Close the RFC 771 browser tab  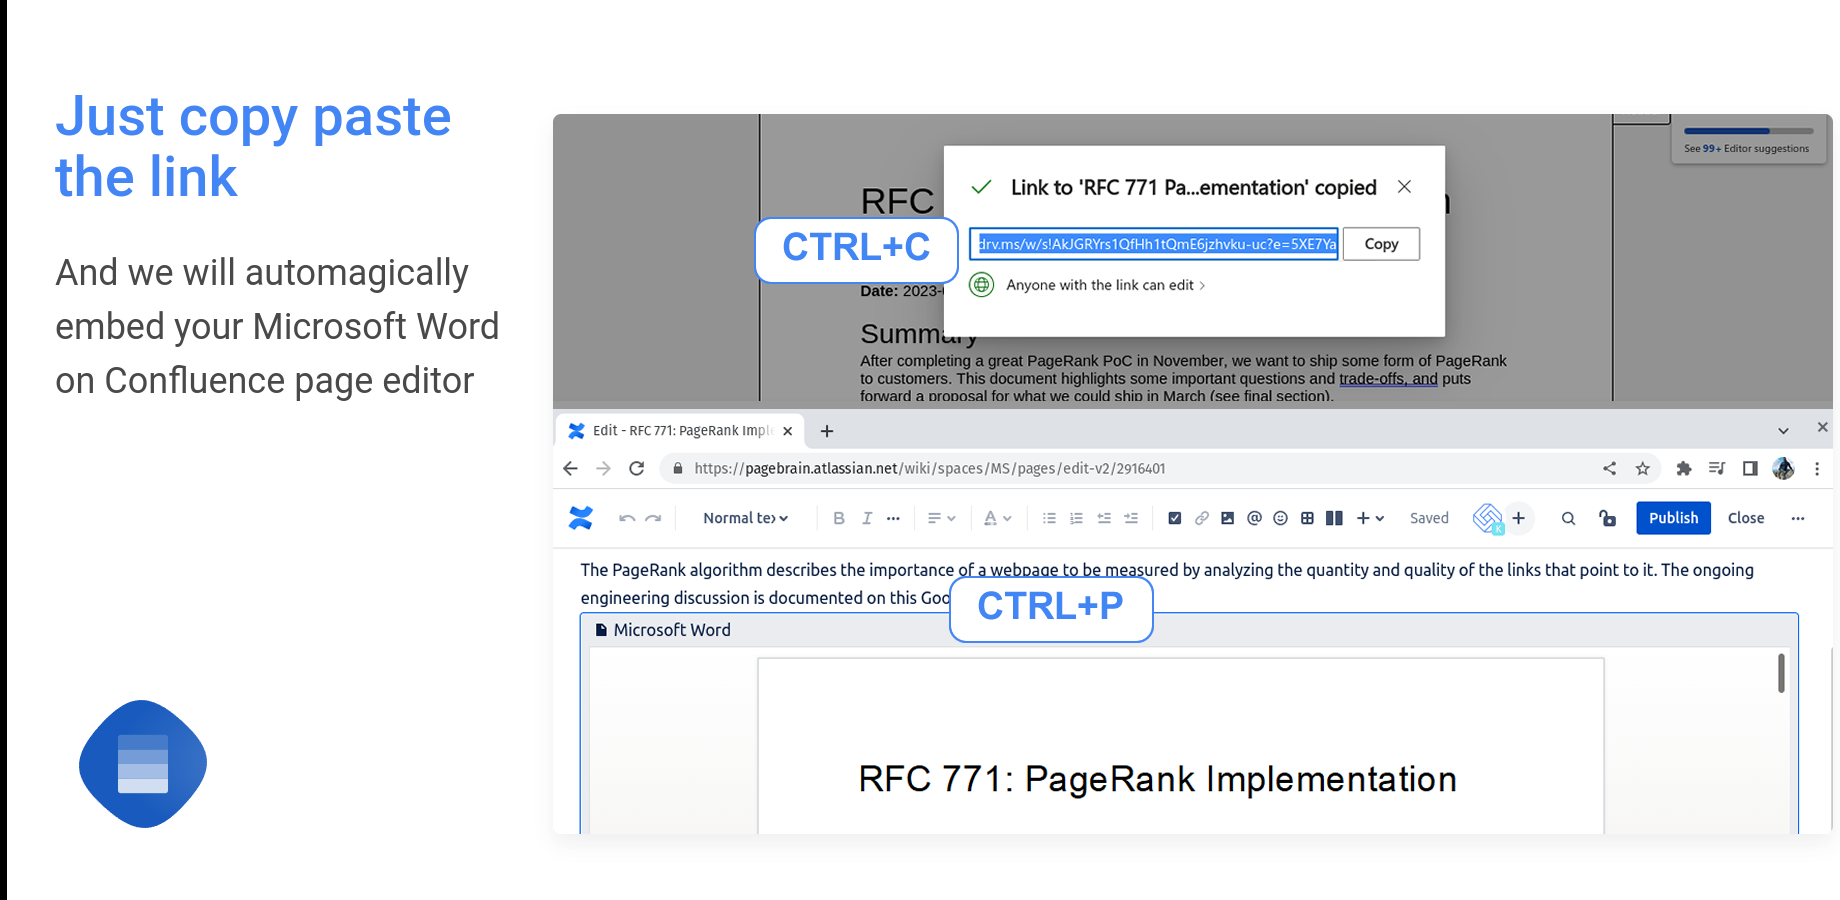tap(788, 431)
